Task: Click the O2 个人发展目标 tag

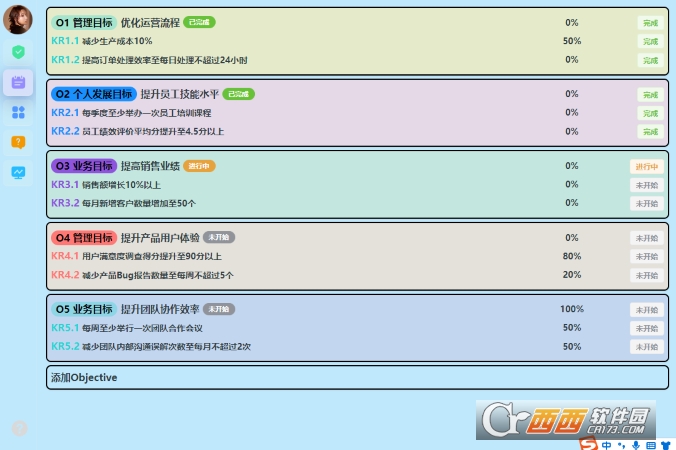Action: (94, 94)
